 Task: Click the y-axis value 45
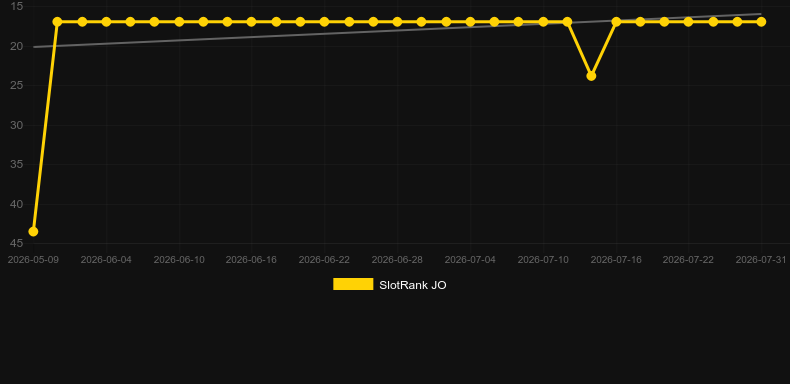tap(17, 243)
